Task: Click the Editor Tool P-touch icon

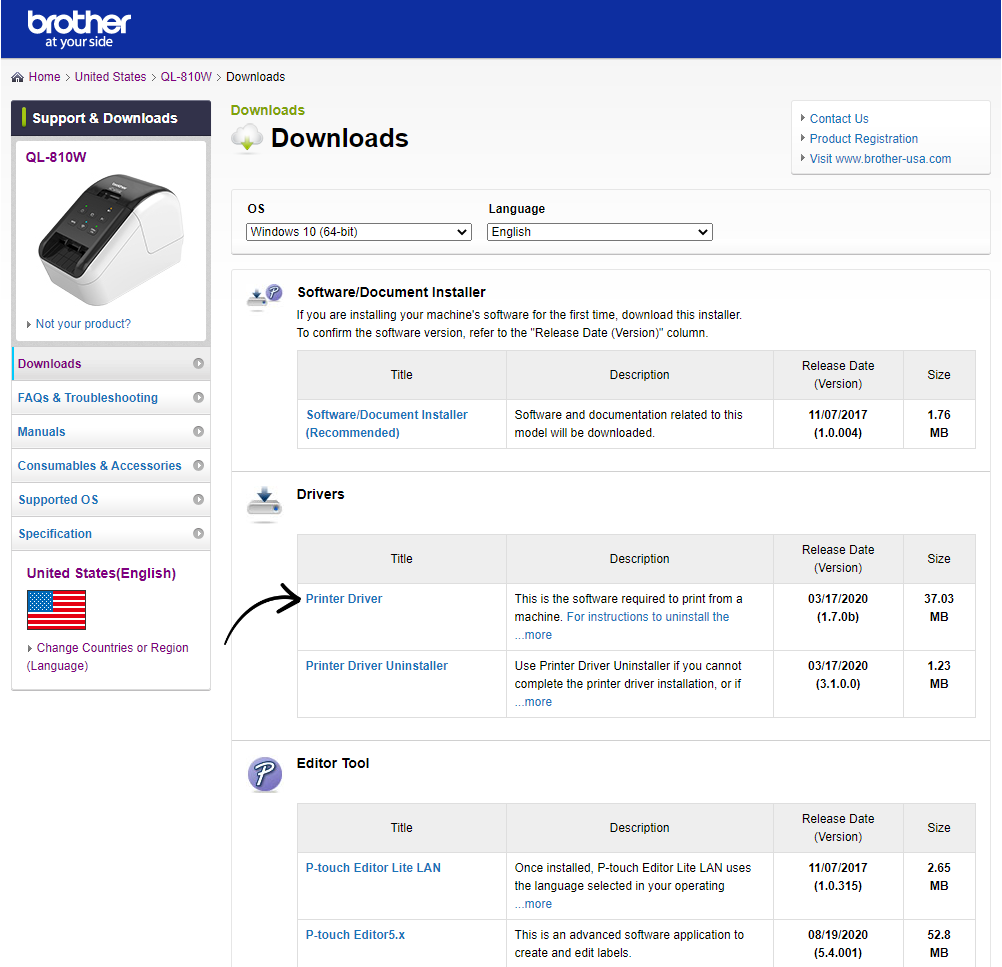Action: 265,775
